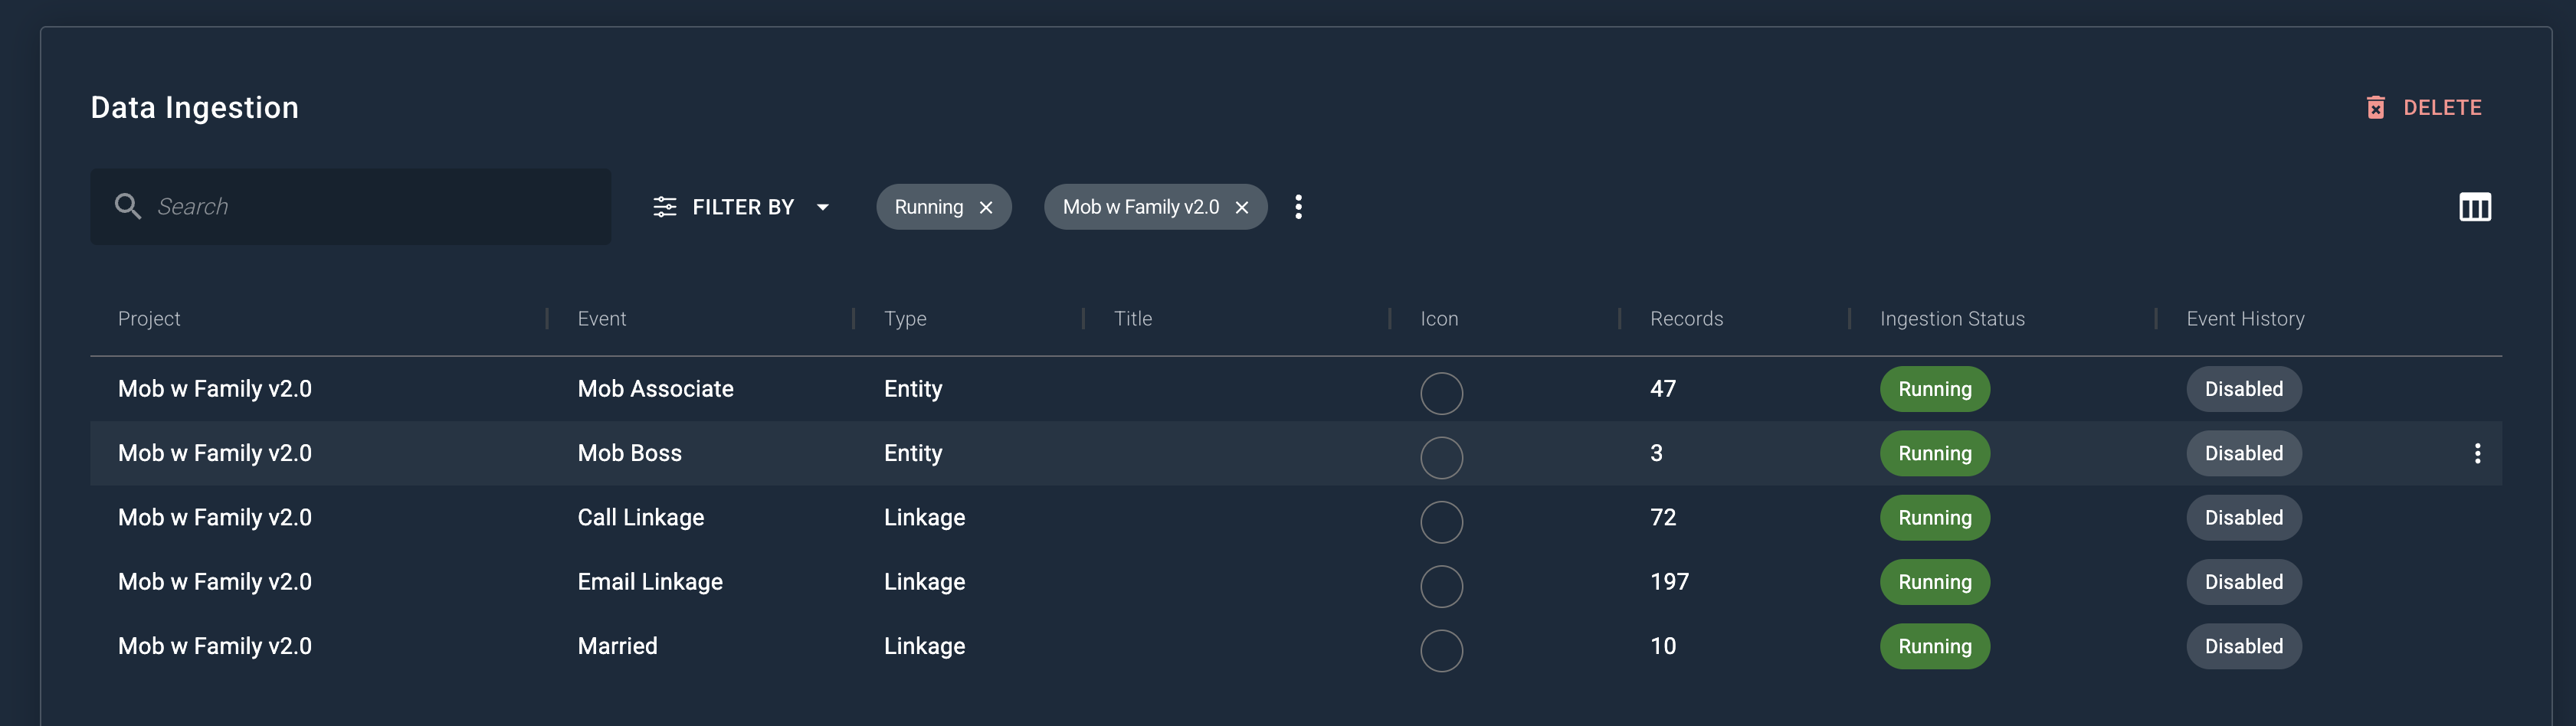This screenshot has height=726, width=2576.
Task: Toggle Event History for Married row
Action: pyautogui.click(x=2244, y=646)
